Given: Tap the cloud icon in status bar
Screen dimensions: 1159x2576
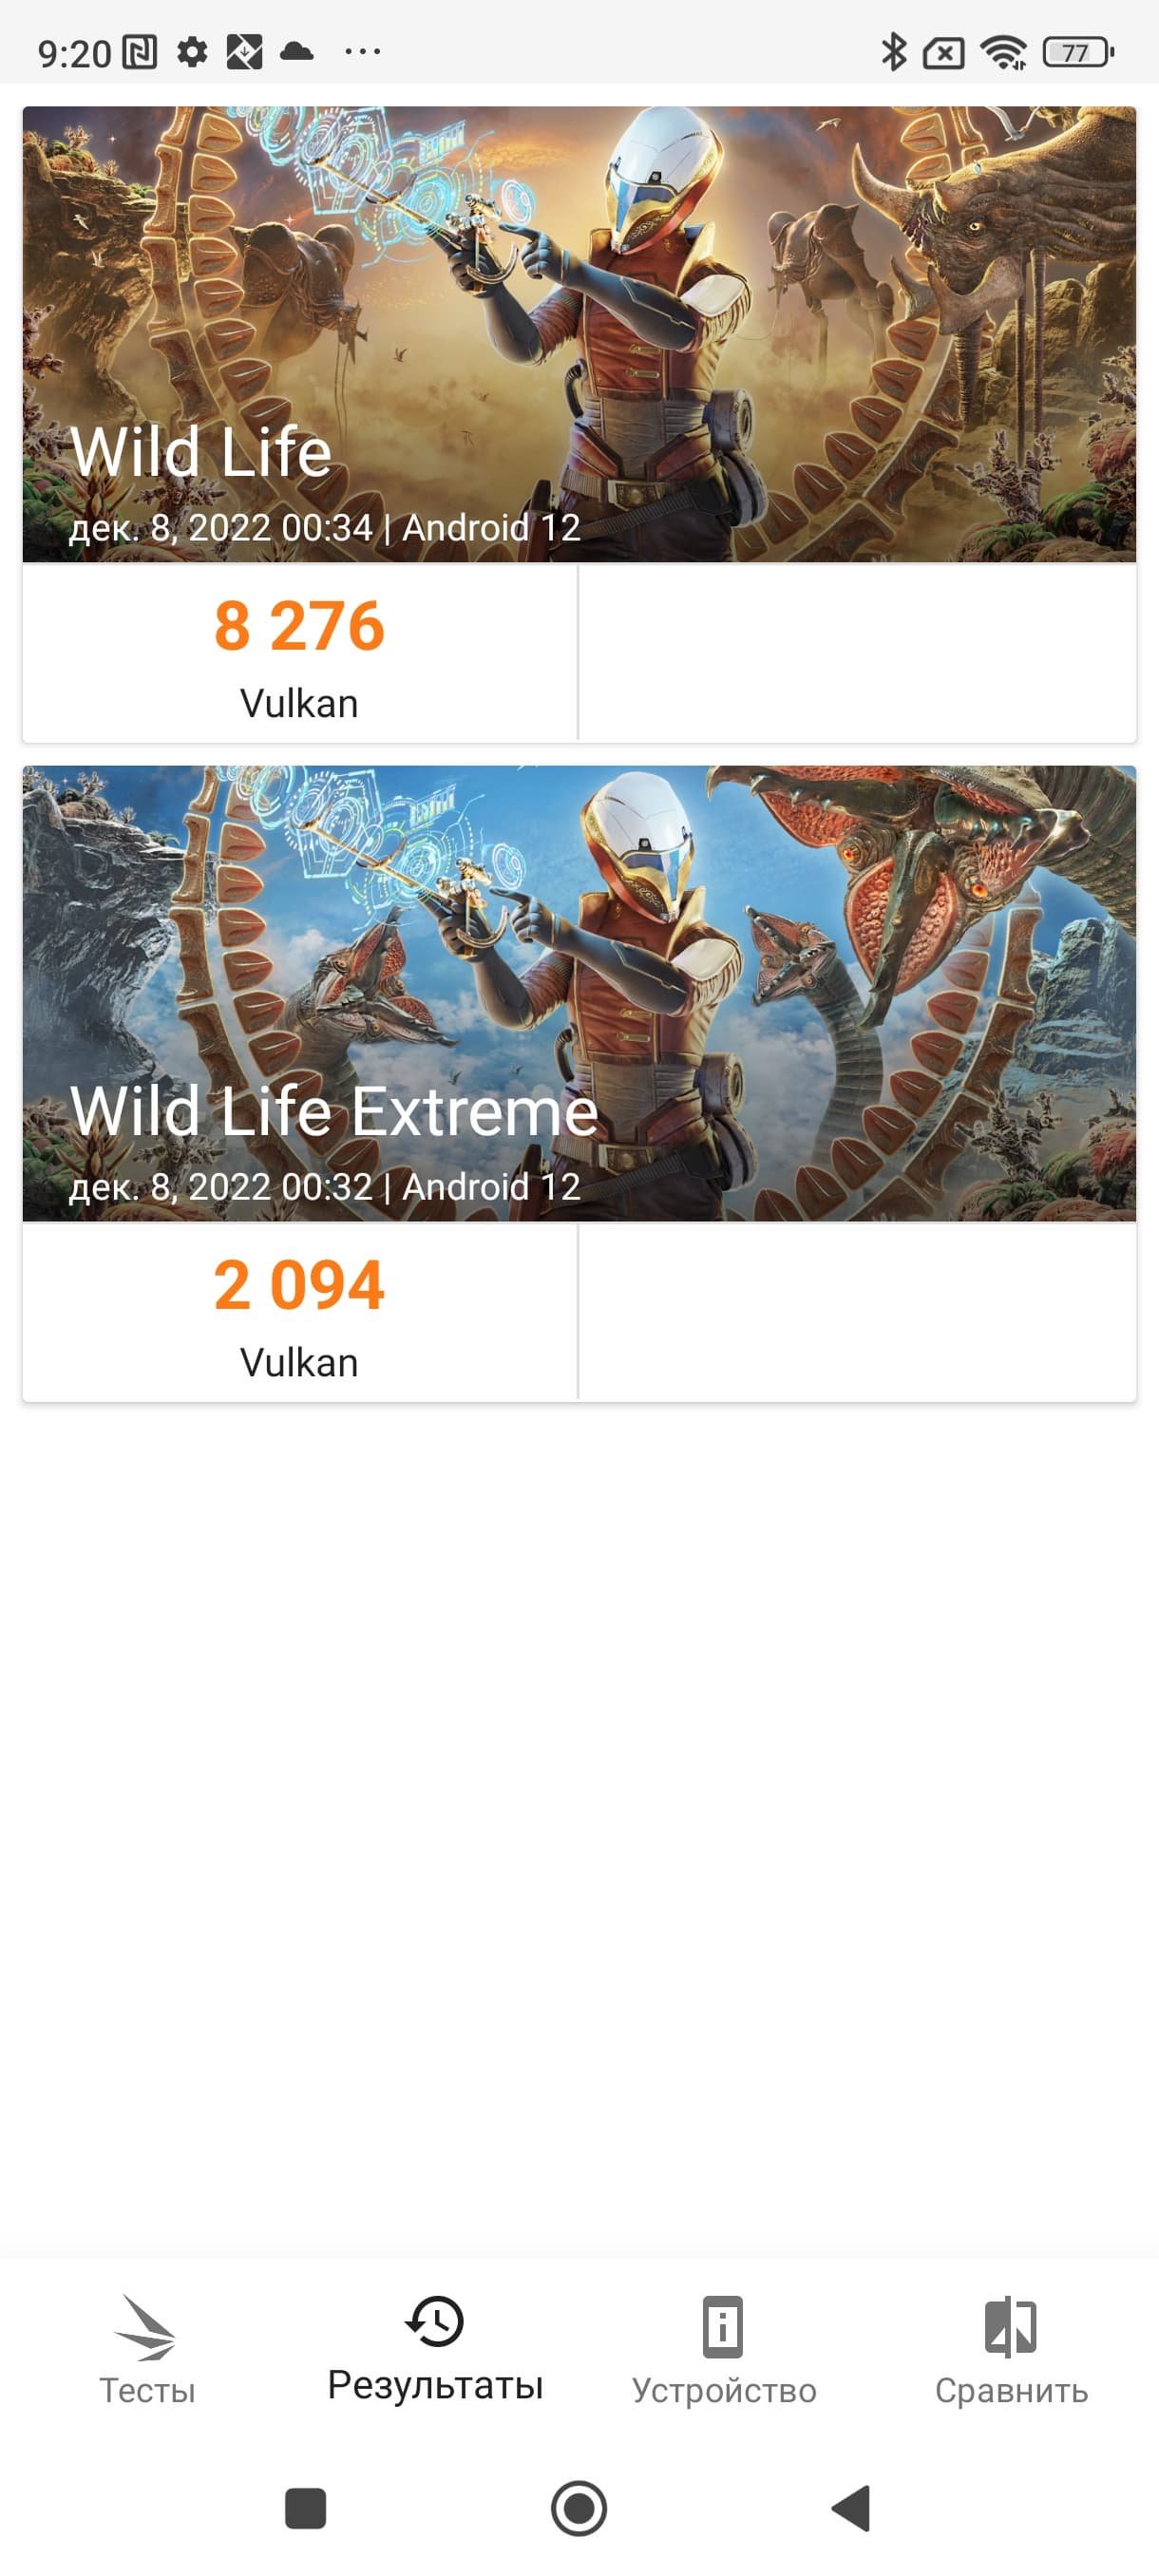Looking at the screenshot, I should point(297,52).
